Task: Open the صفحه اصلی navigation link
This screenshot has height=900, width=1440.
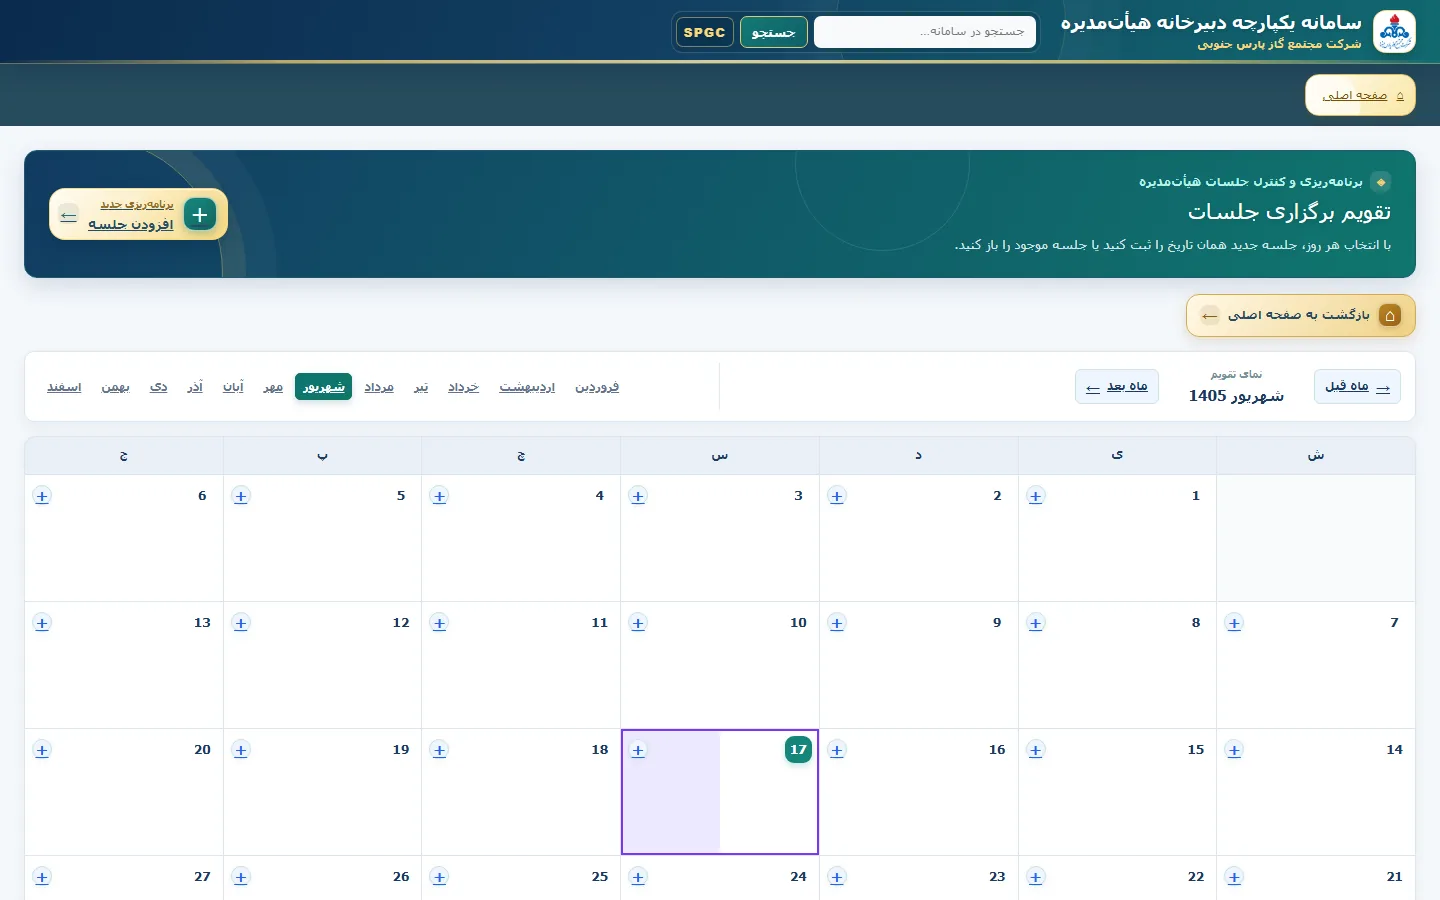Action: coord(1360,95)
